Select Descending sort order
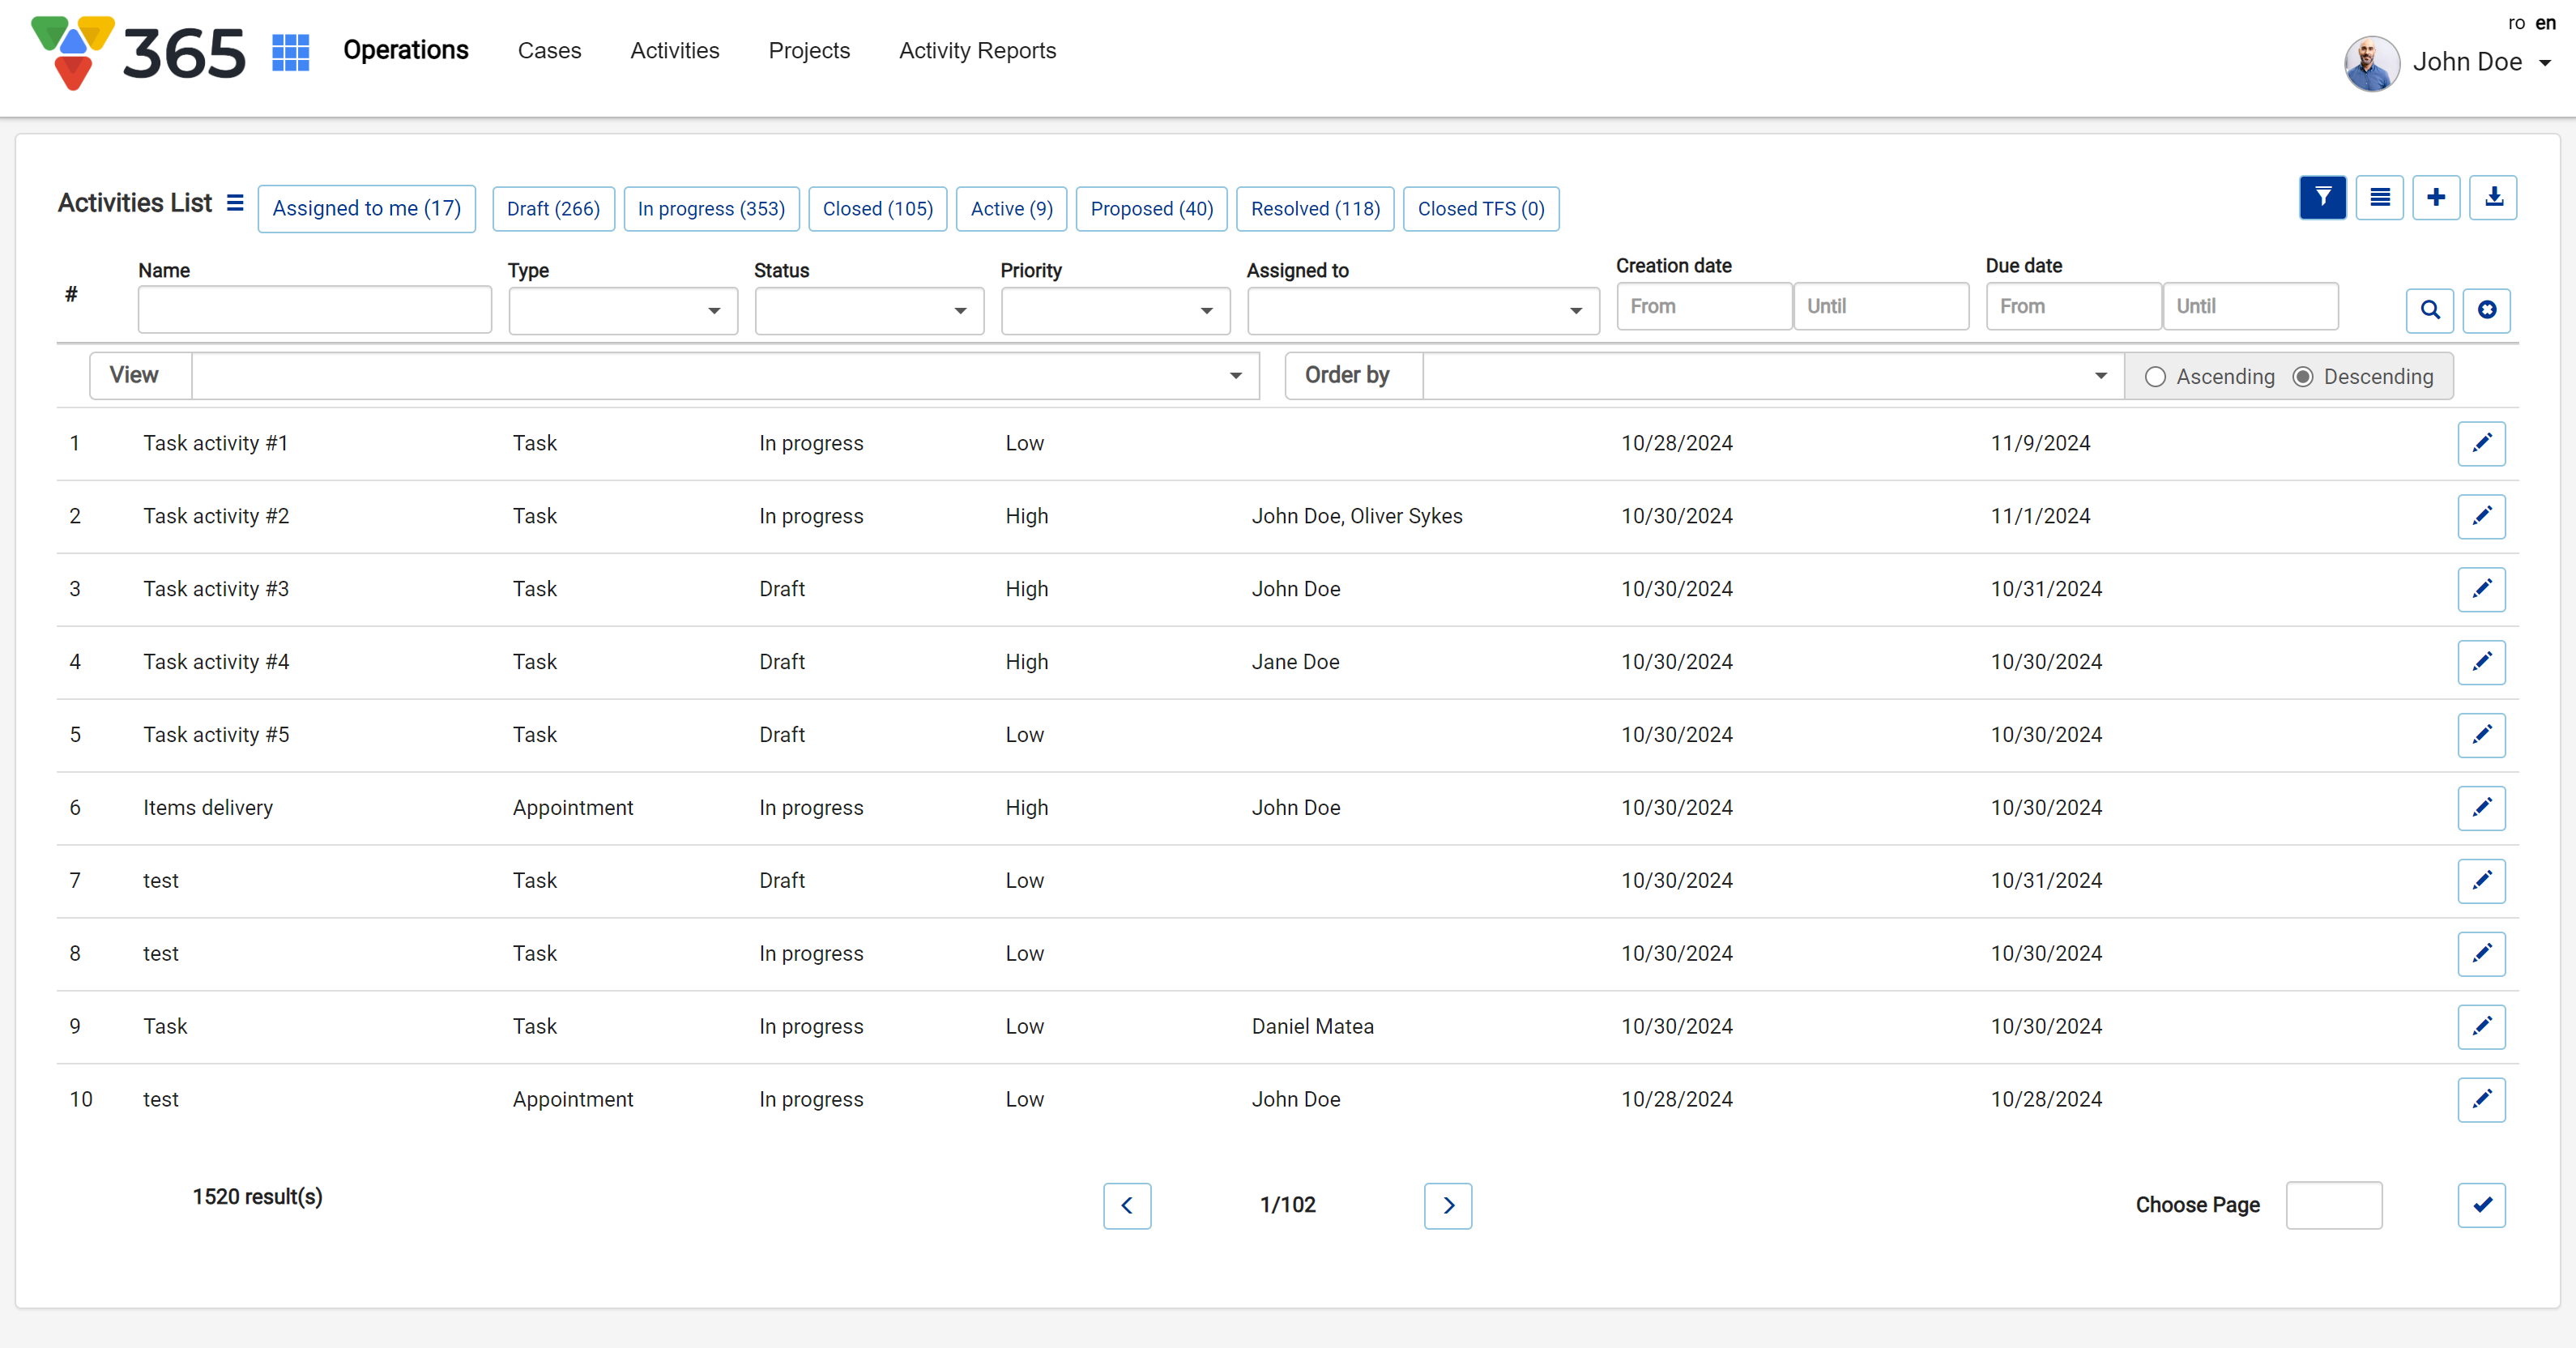Screen dimensions: 2576x1348 tap(2303, 377)
